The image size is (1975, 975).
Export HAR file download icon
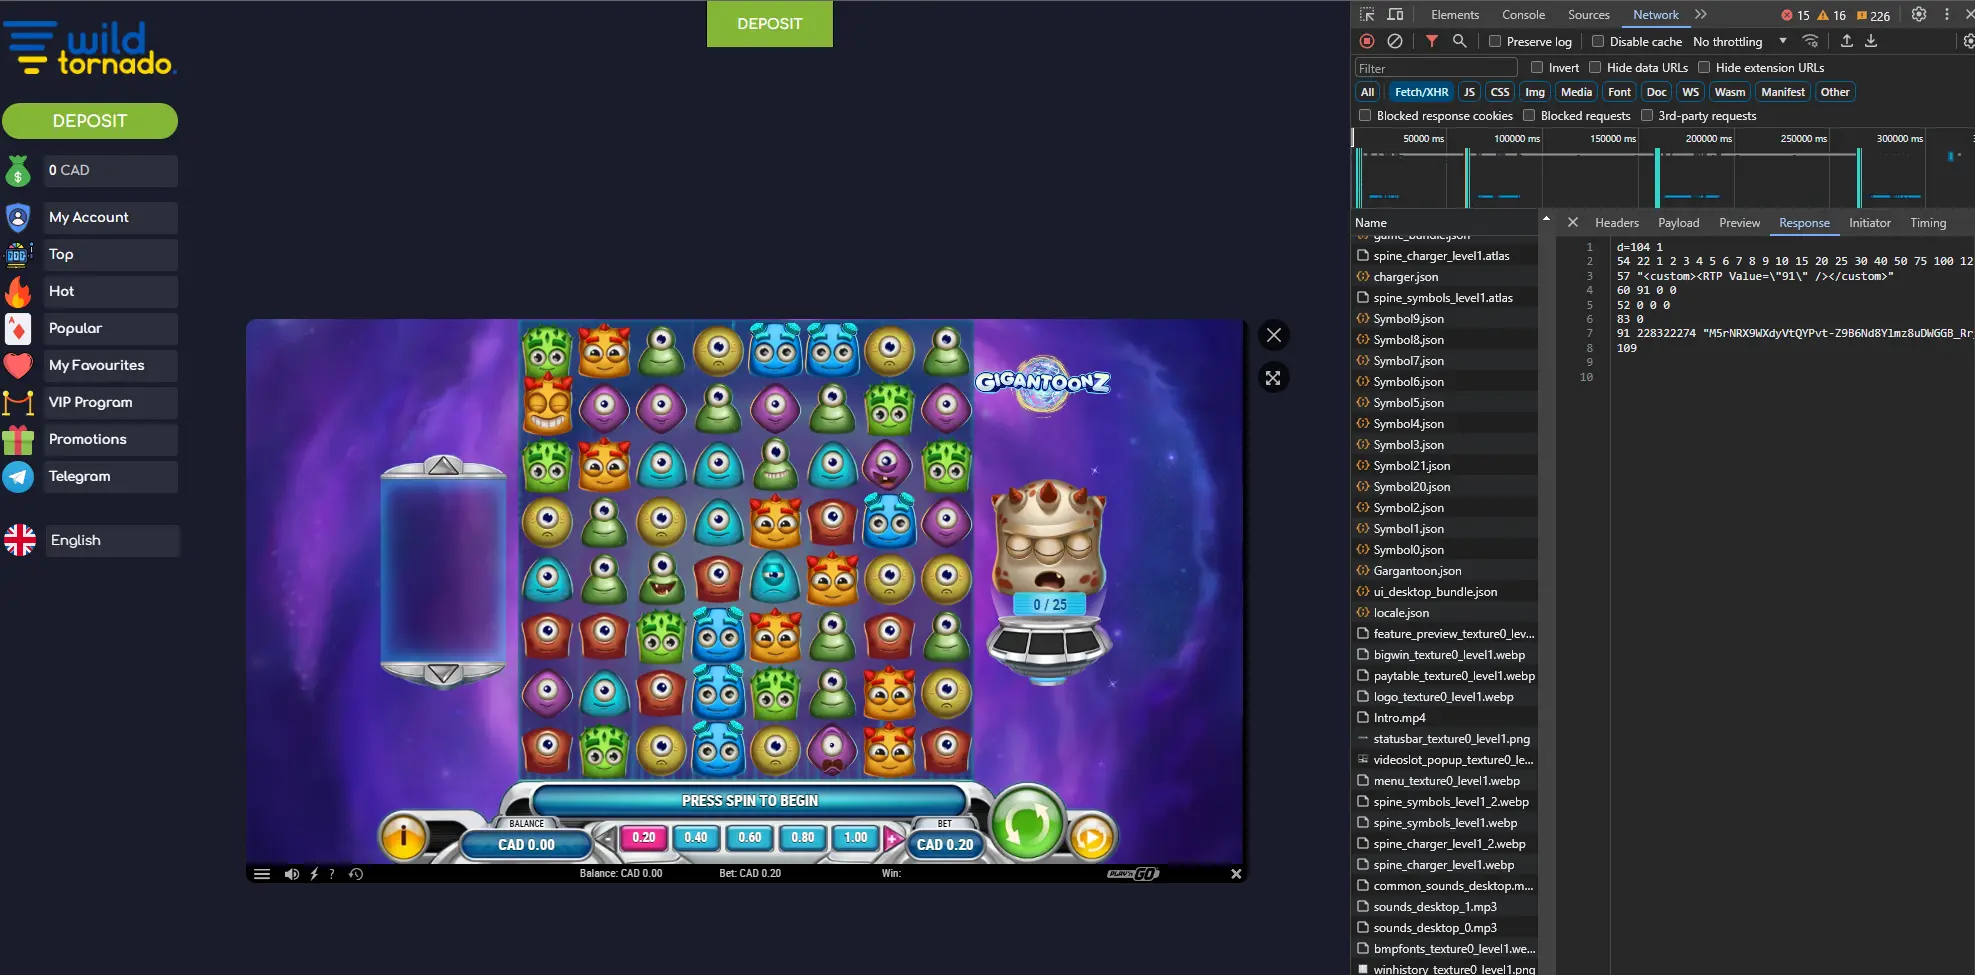[x=1871, y=41]
